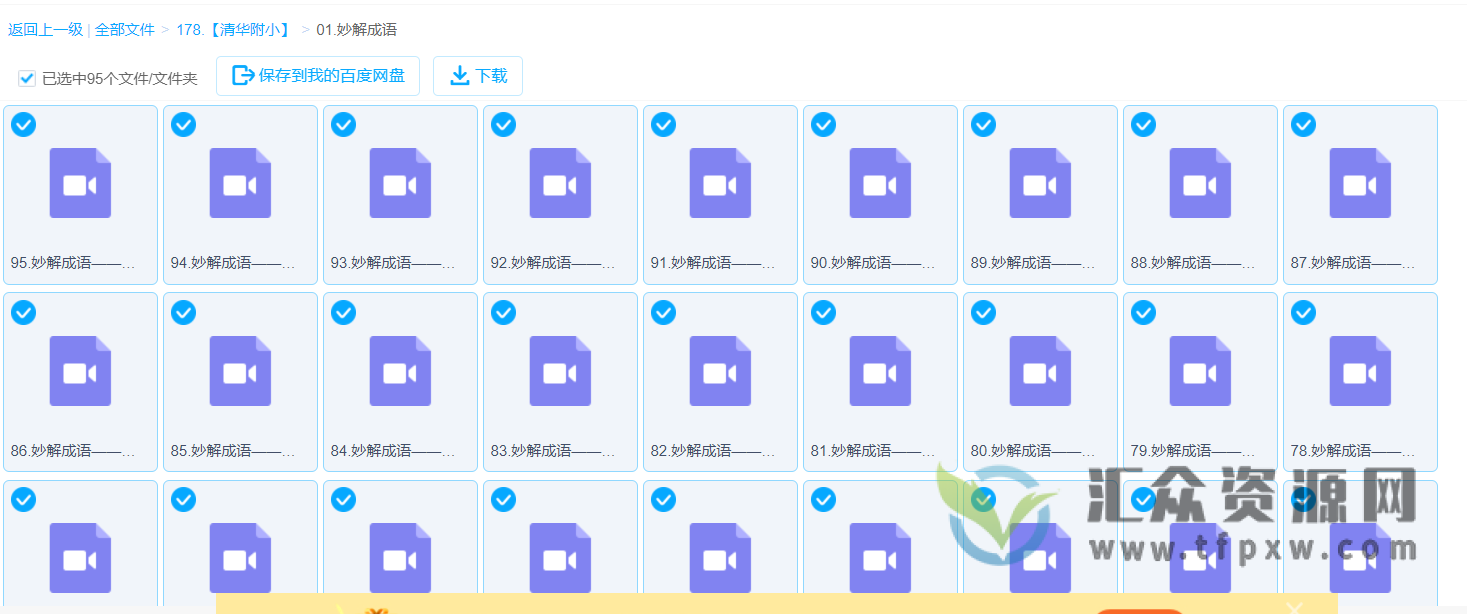Click the video icon of file 95.妙解成语

[80, 183]
